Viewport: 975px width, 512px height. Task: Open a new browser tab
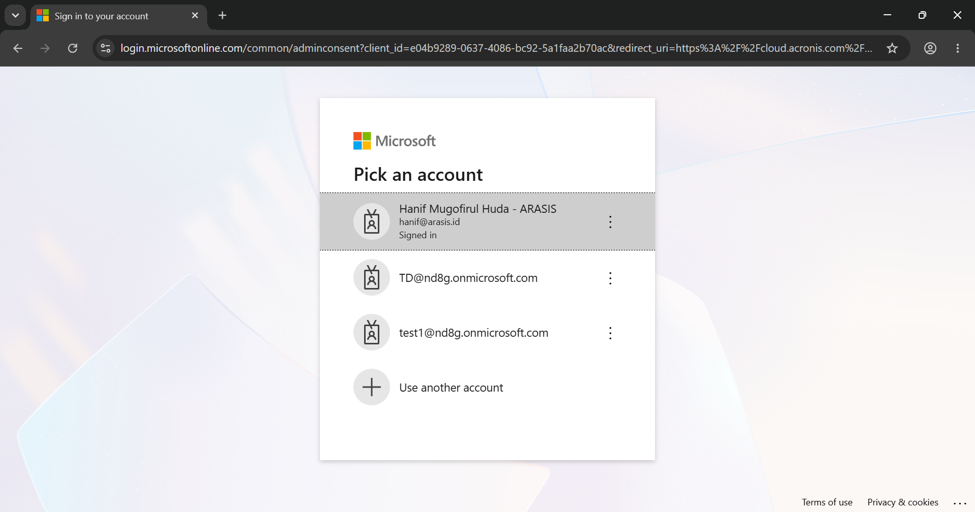tap(222, 16)
